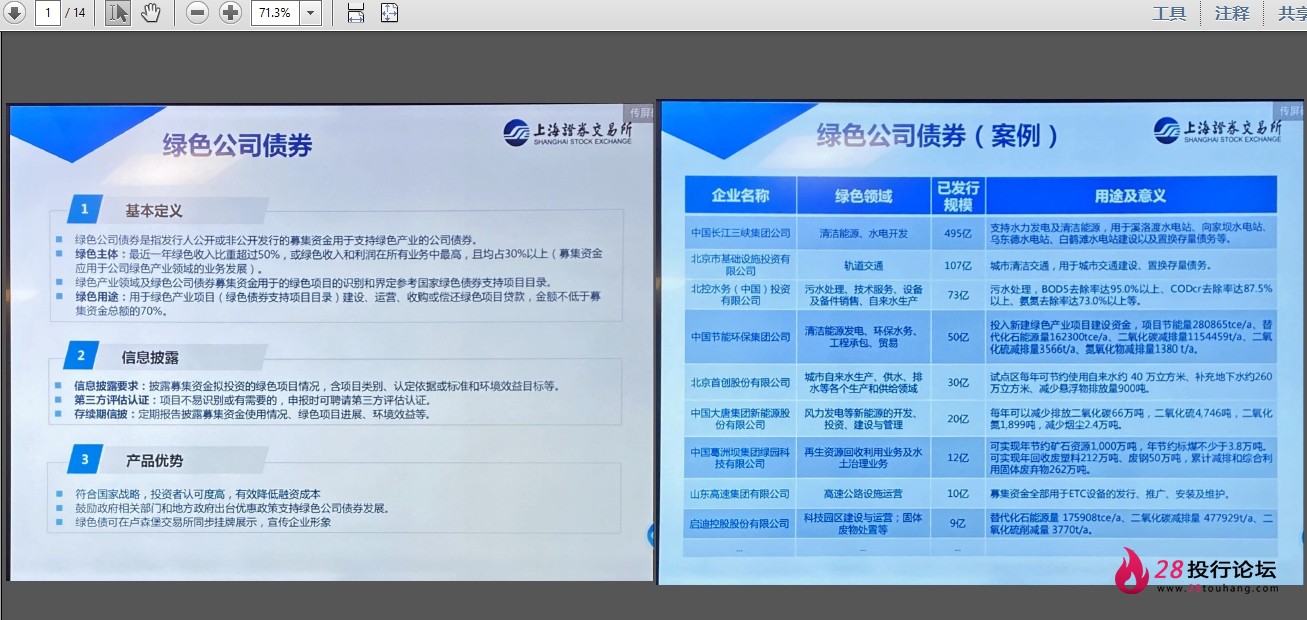Open the 共享 panel
Image resolution: width=1307 pixels, height=620 pixels.
pos(1291,13)
